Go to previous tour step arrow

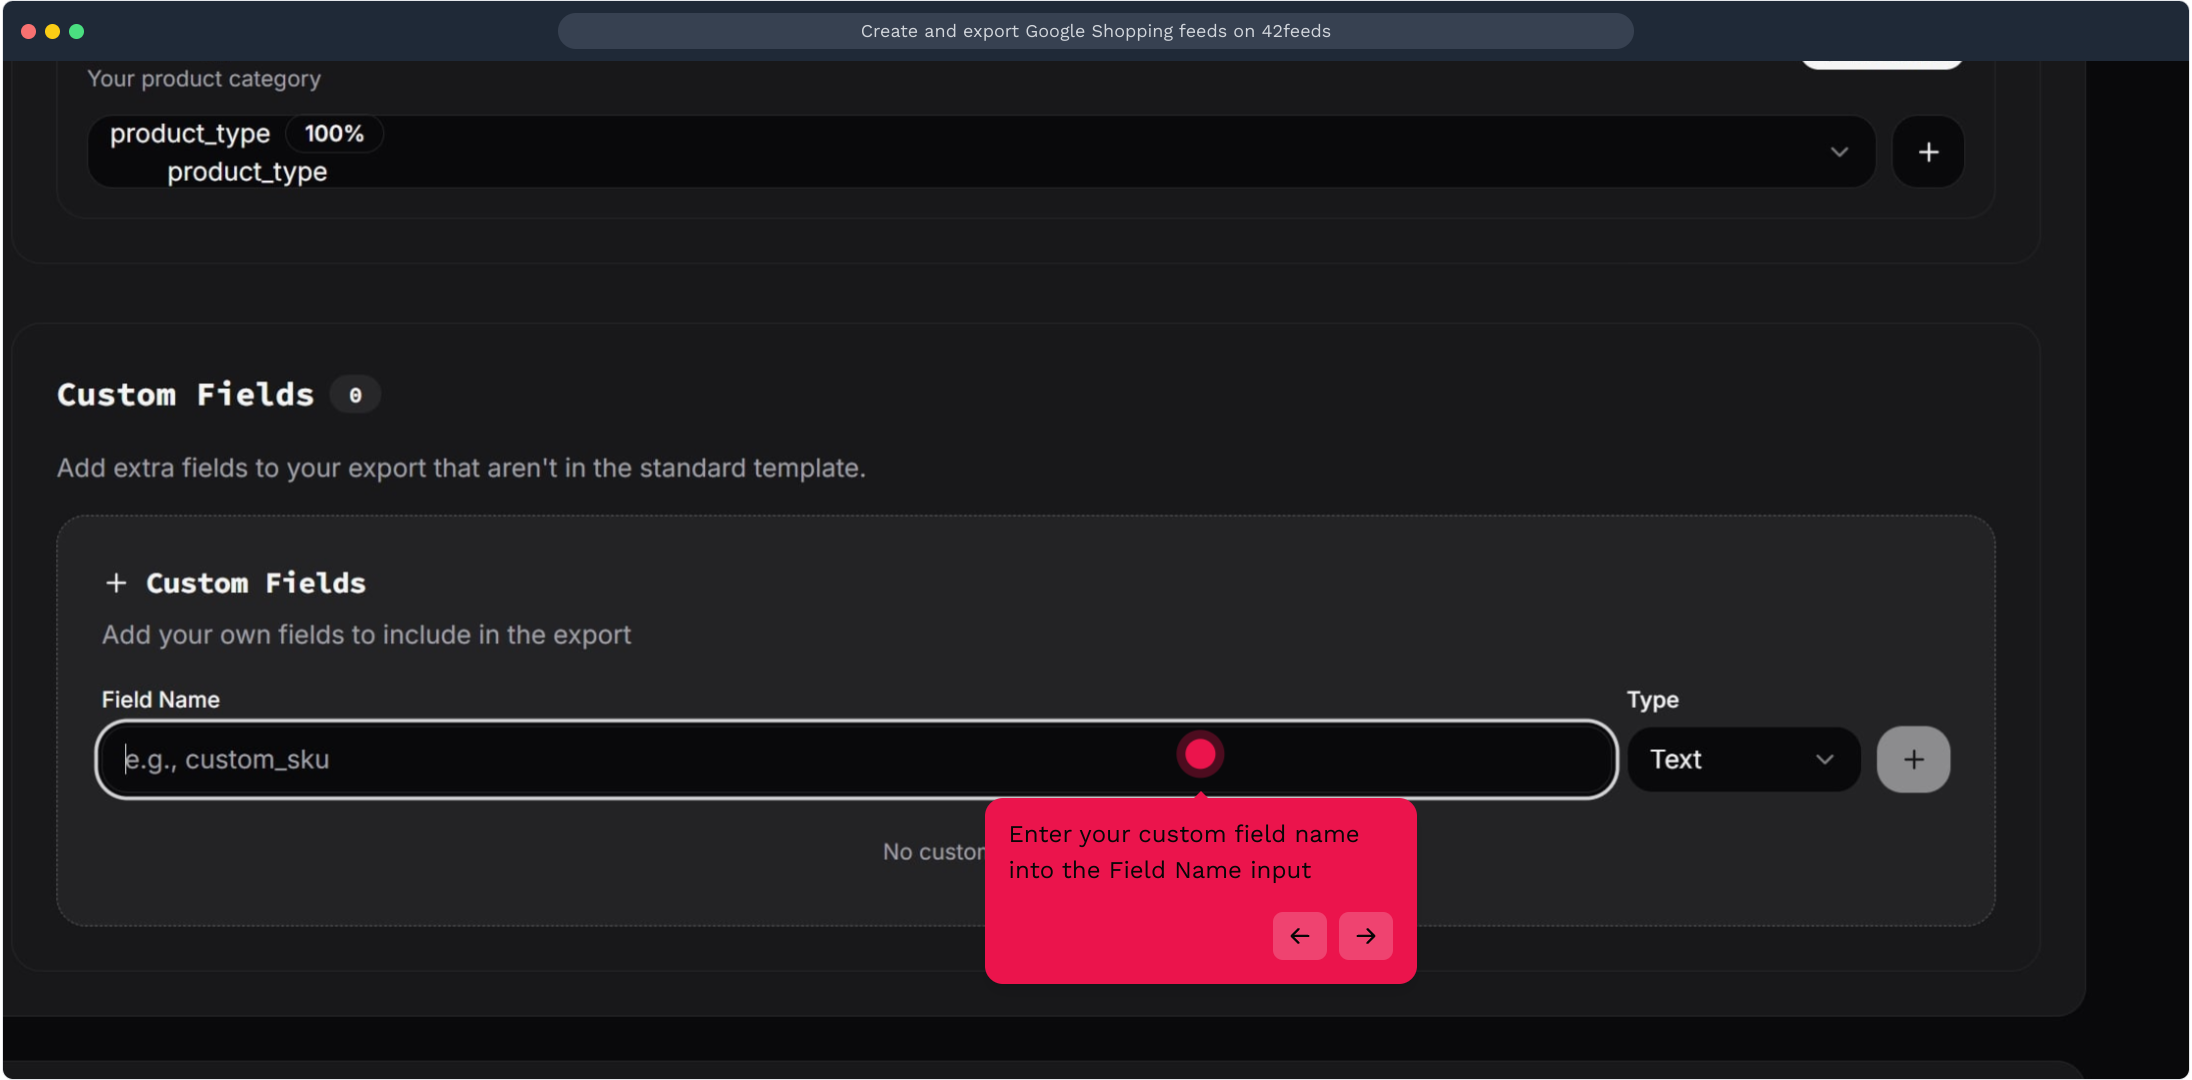click(x=1299, y=936)
